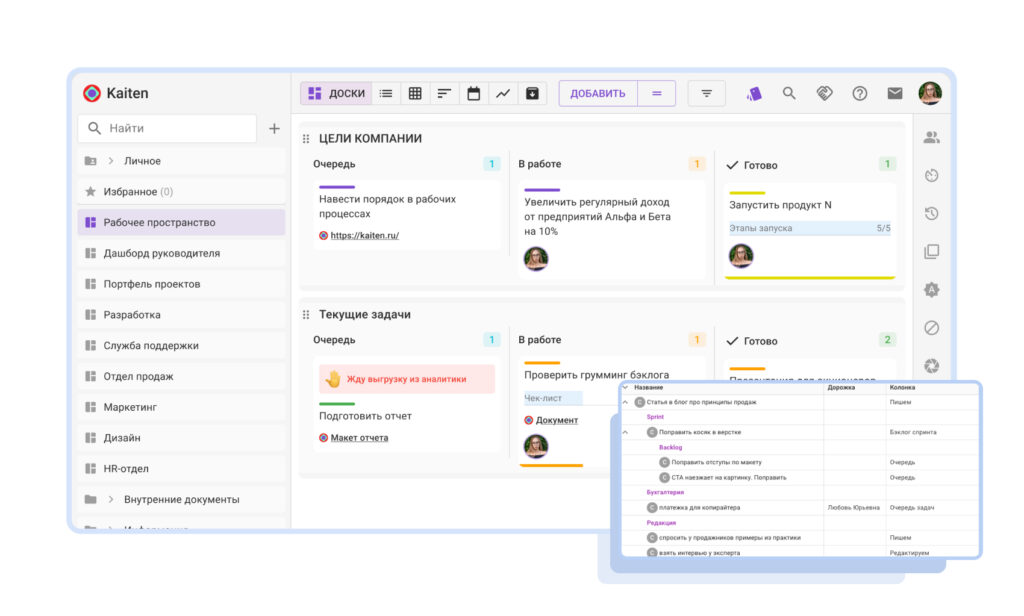
Task: Open the archive icon in the toolbar
Action: (x=532, y=93)
